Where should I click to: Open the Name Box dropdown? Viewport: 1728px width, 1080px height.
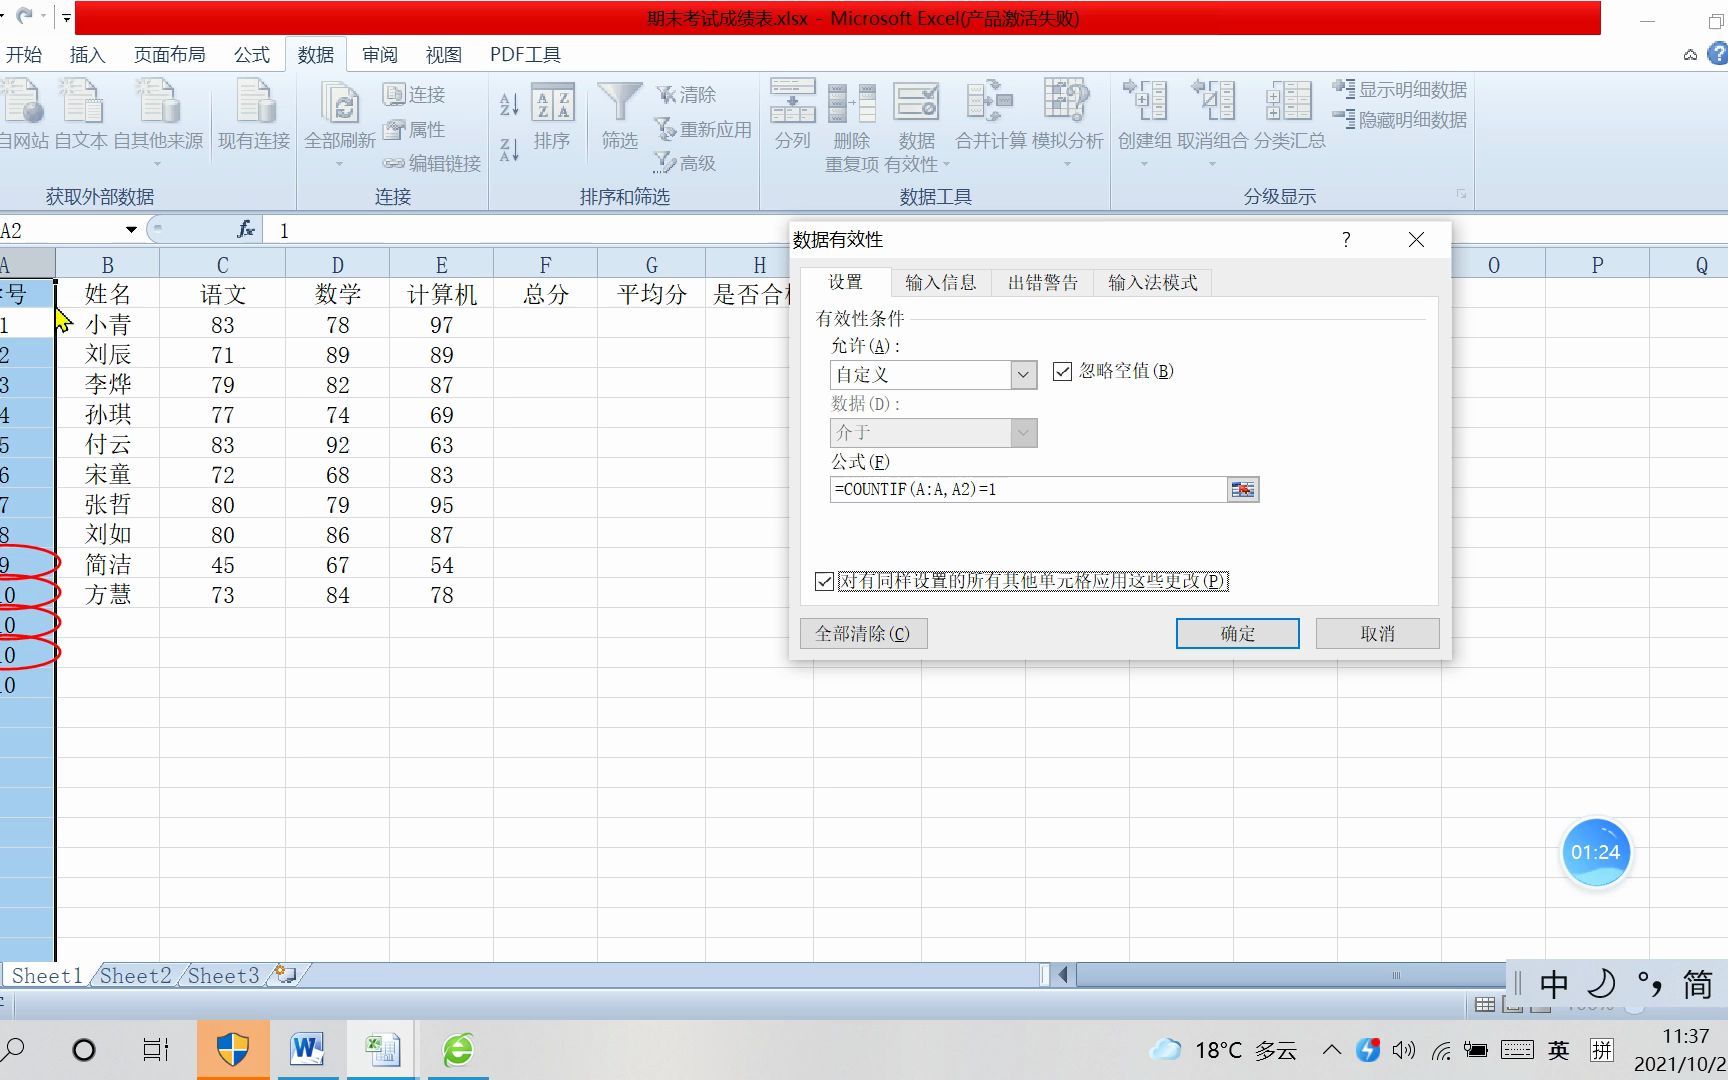click(x=130, y=229)
